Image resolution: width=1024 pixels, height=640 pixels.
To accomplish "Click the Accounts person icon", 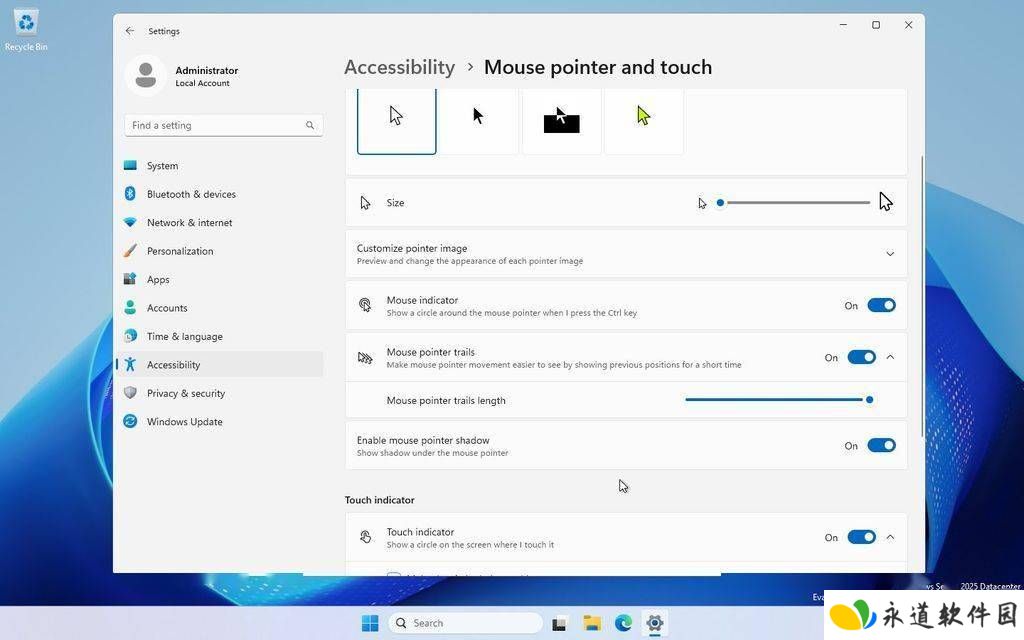I will coord(130,308).
